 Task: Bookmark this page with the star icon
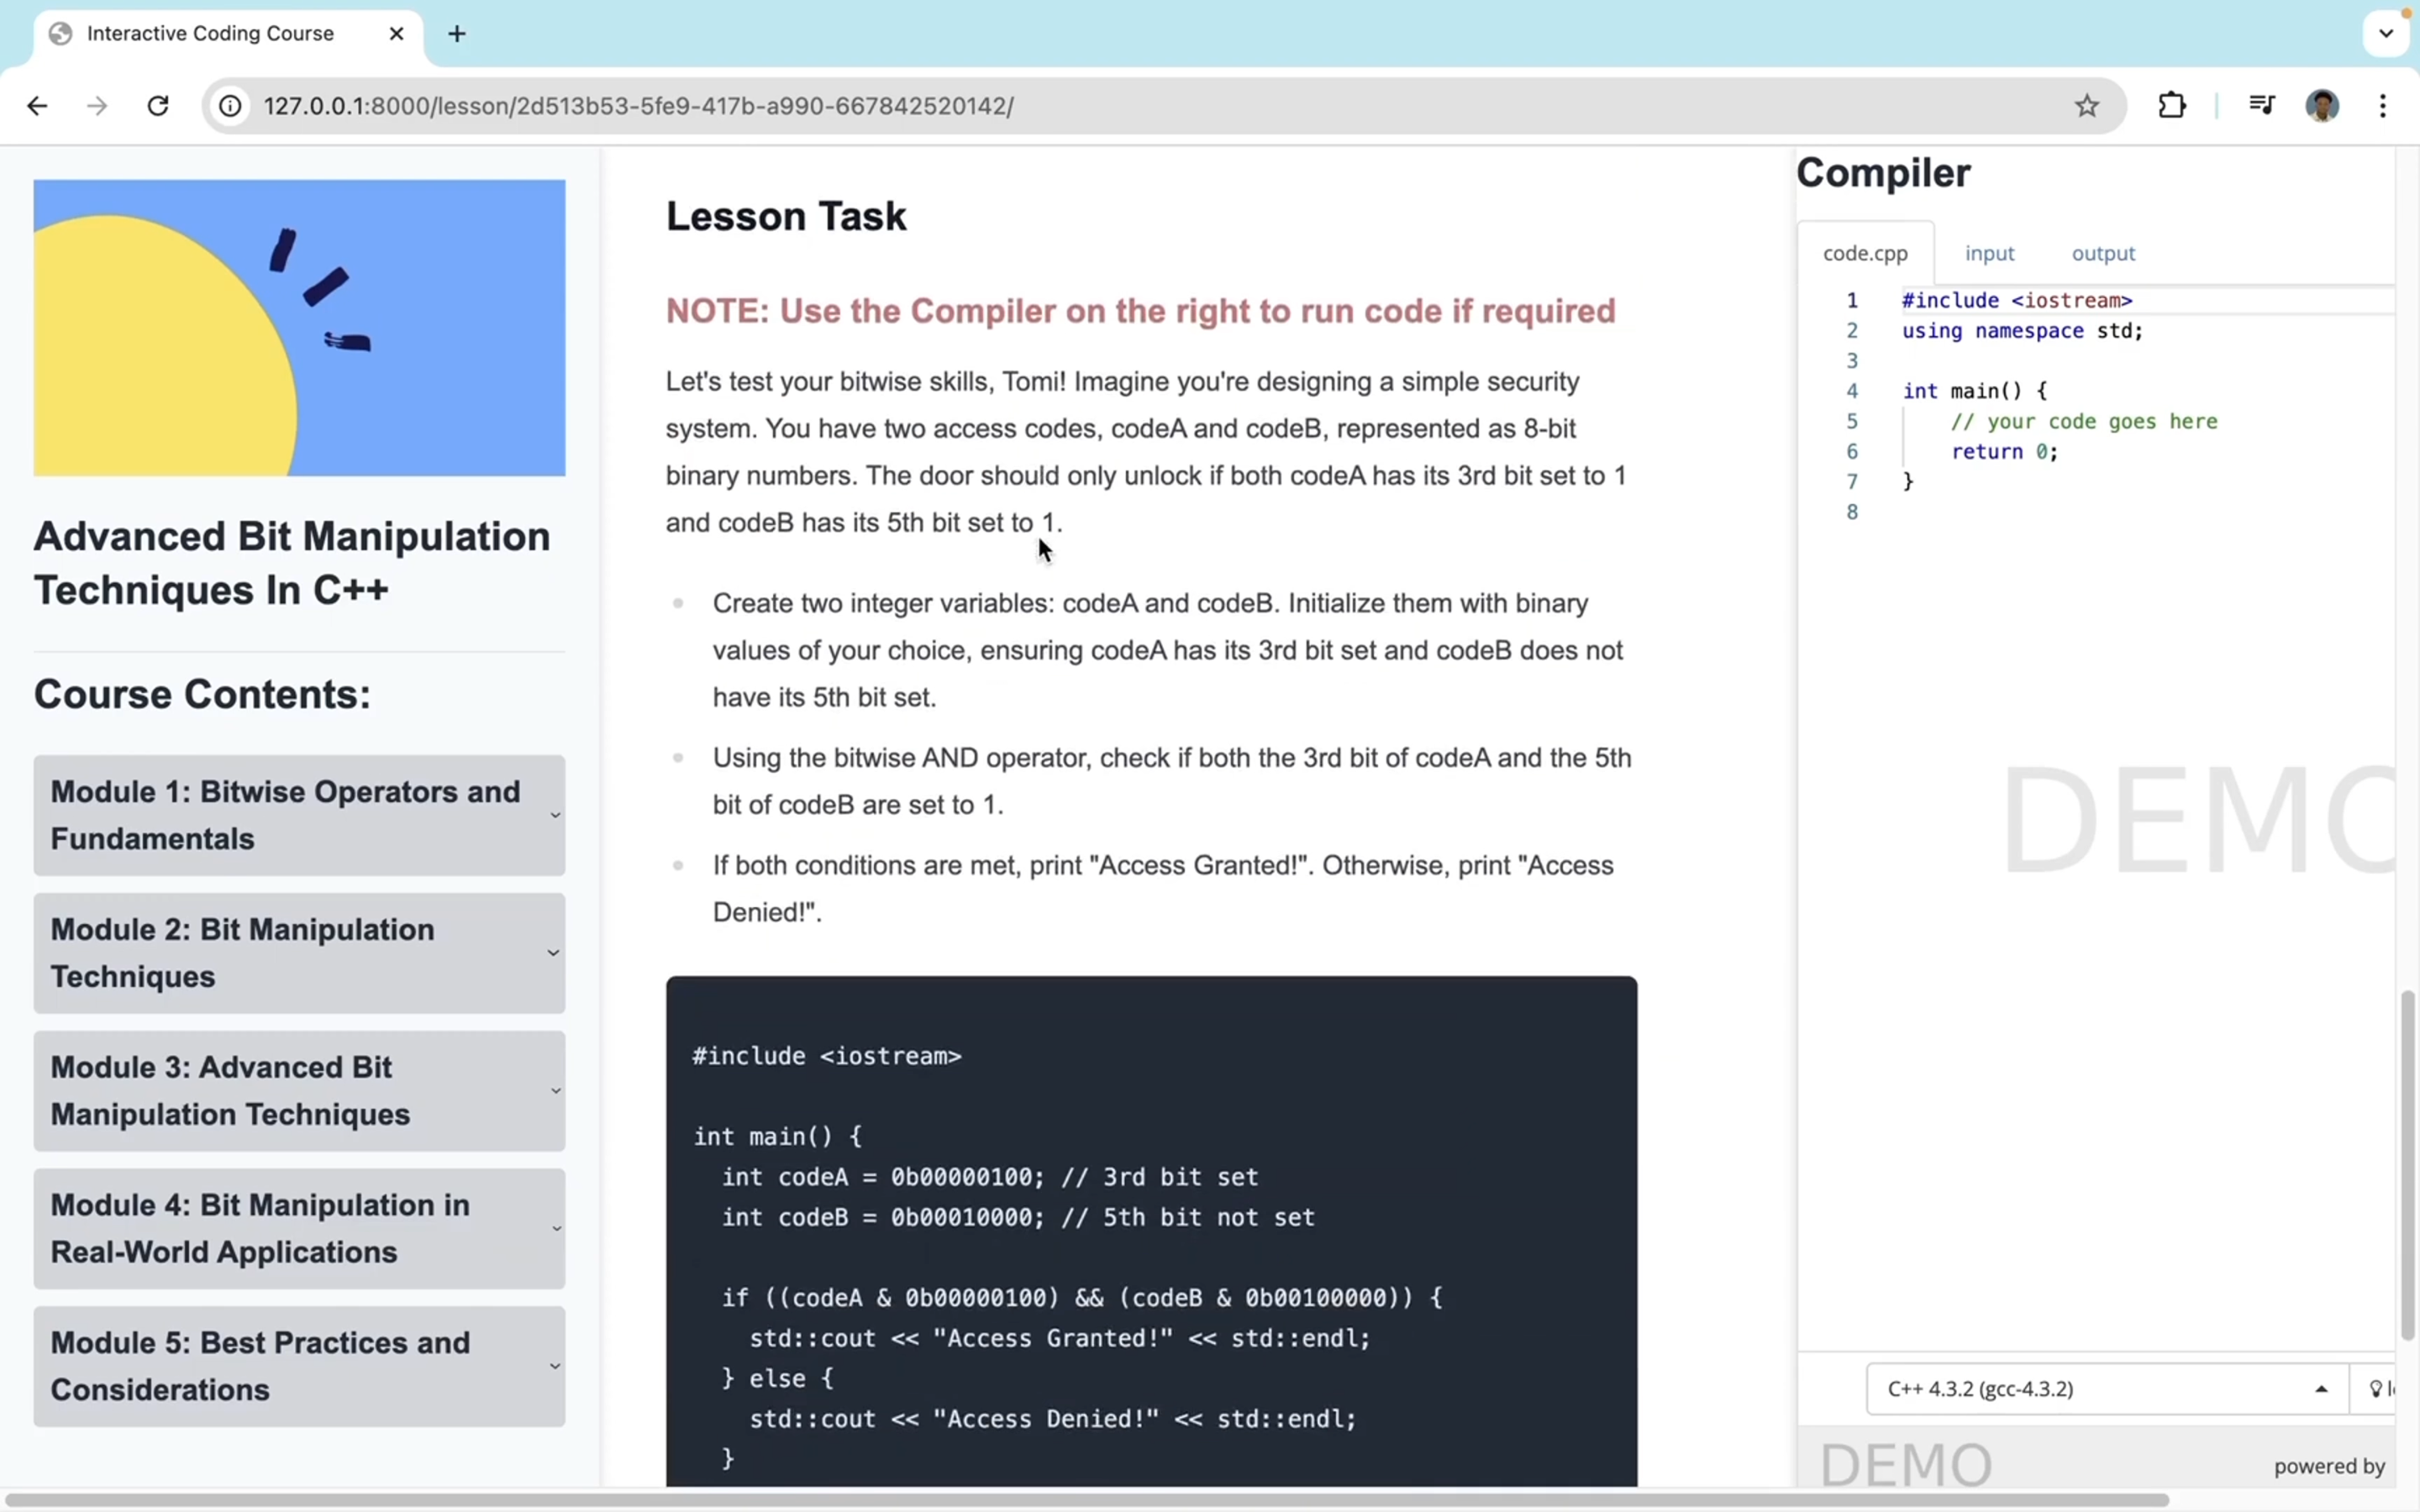[x=2086, y=106]
